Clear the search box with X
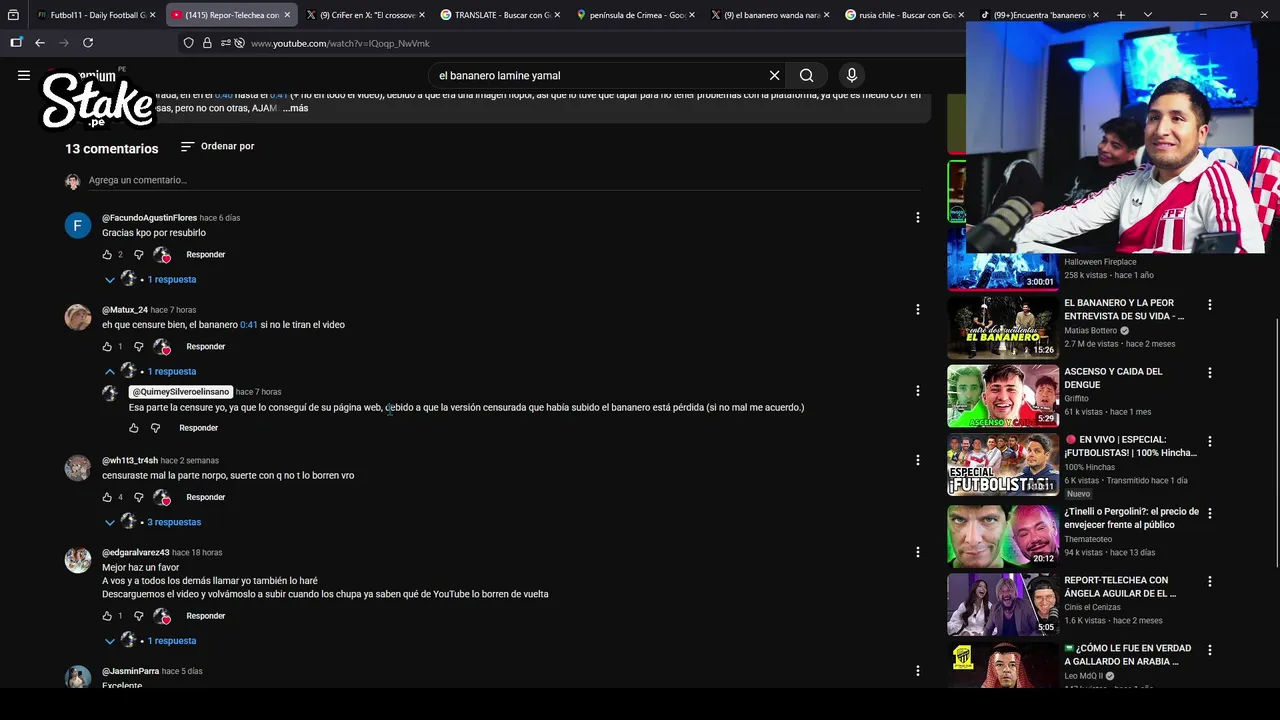The image size is (1280, 720). (x=774, y=75)
